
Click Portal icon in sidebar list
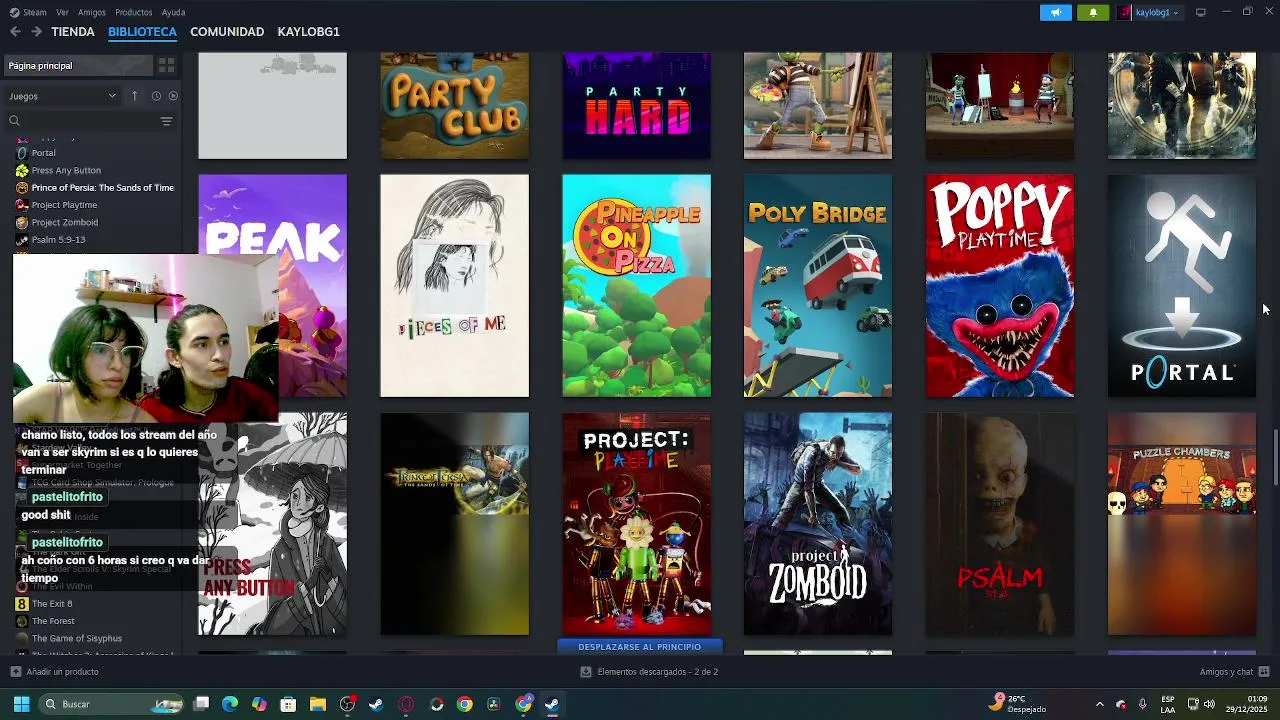coord(22,153)
